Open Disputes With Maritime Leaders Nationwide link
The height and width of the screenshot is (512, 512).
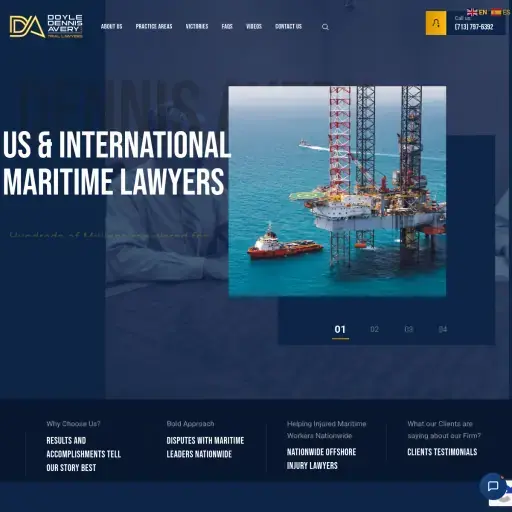(x=205, y=447)
